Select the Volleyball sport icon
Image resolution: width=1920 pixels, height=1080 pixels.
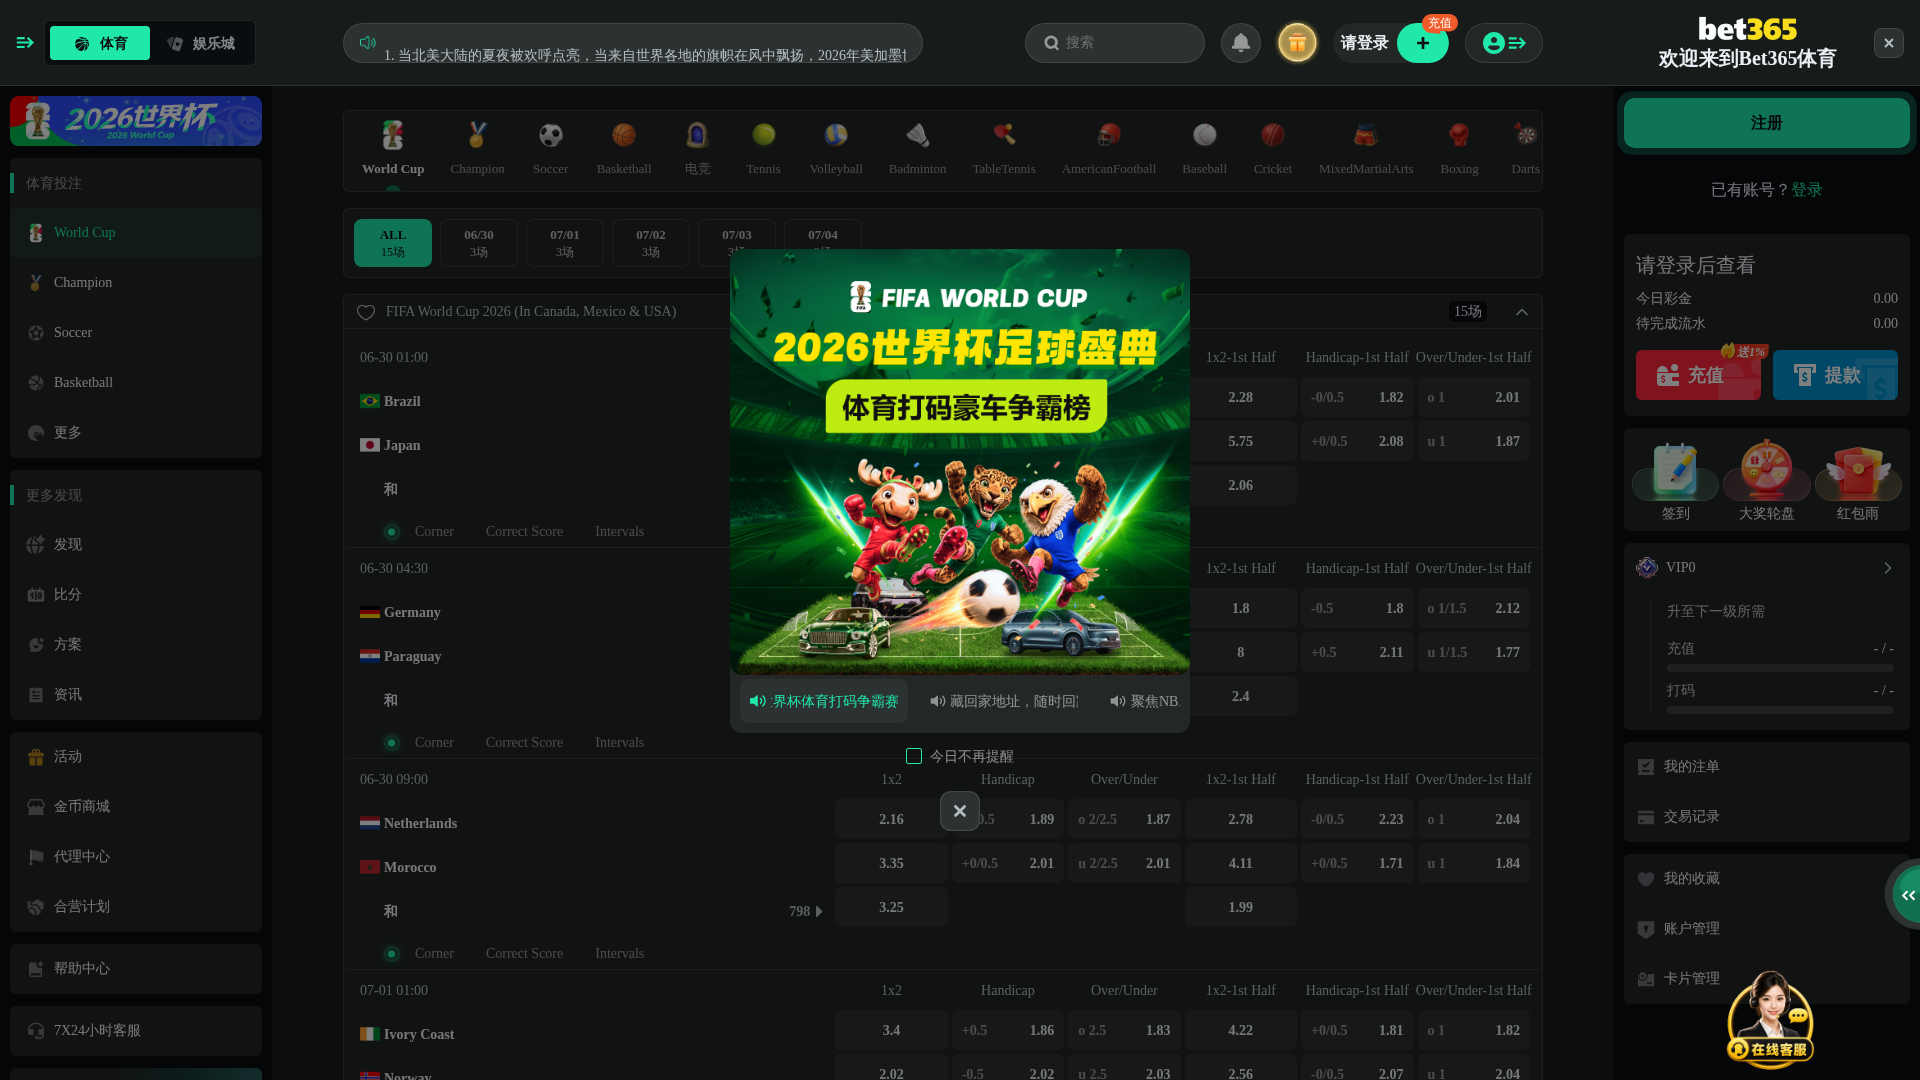[x=836, y=135]
